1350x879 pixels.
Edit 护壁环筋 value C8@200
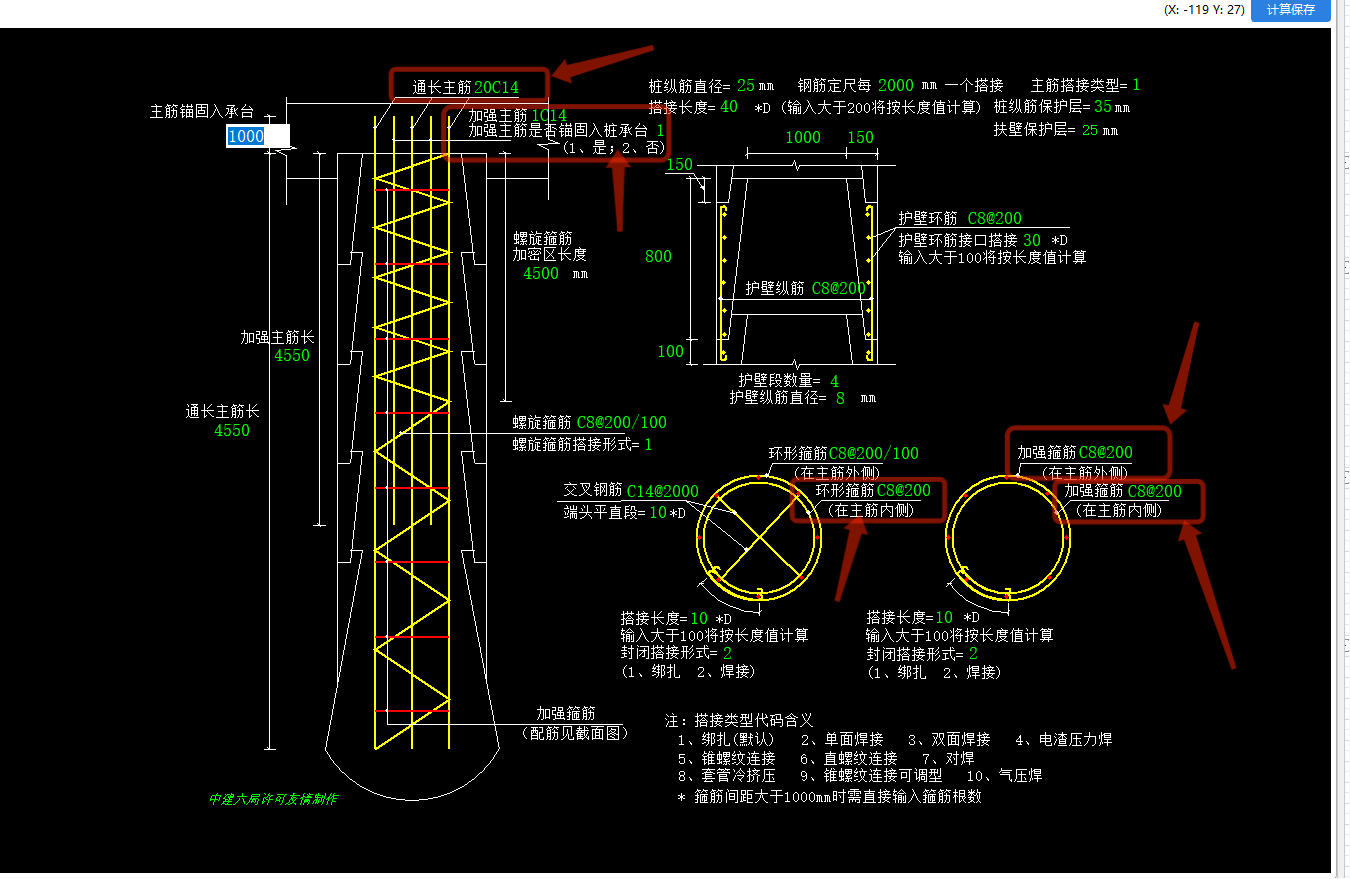[994, 219]
